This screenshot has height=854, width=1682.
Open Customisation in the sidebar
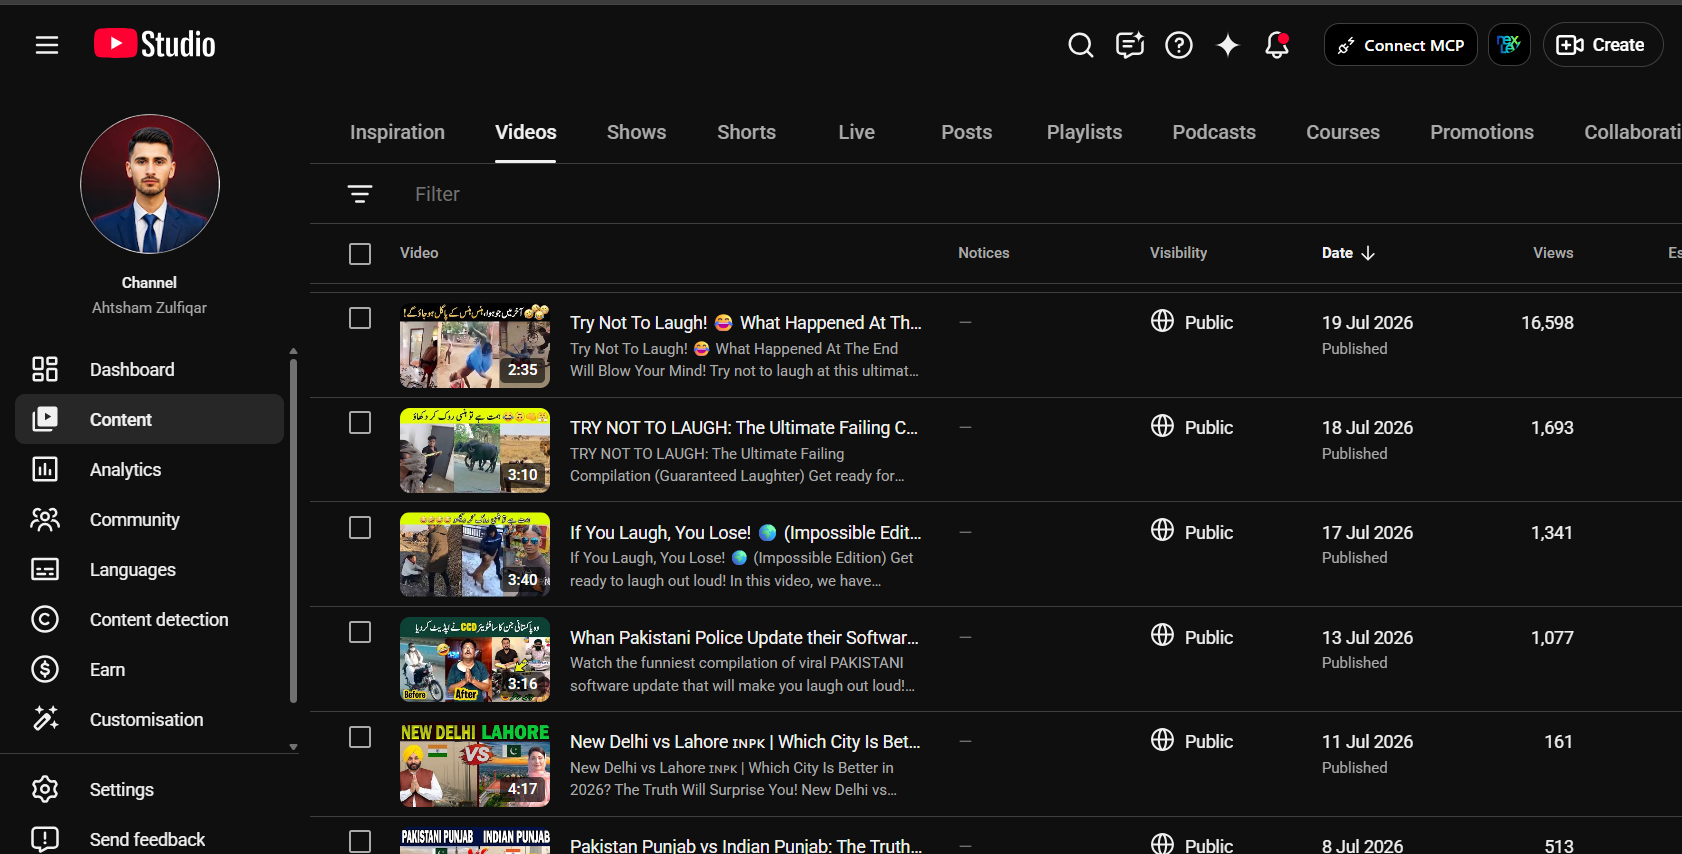(x=150, y=720)
